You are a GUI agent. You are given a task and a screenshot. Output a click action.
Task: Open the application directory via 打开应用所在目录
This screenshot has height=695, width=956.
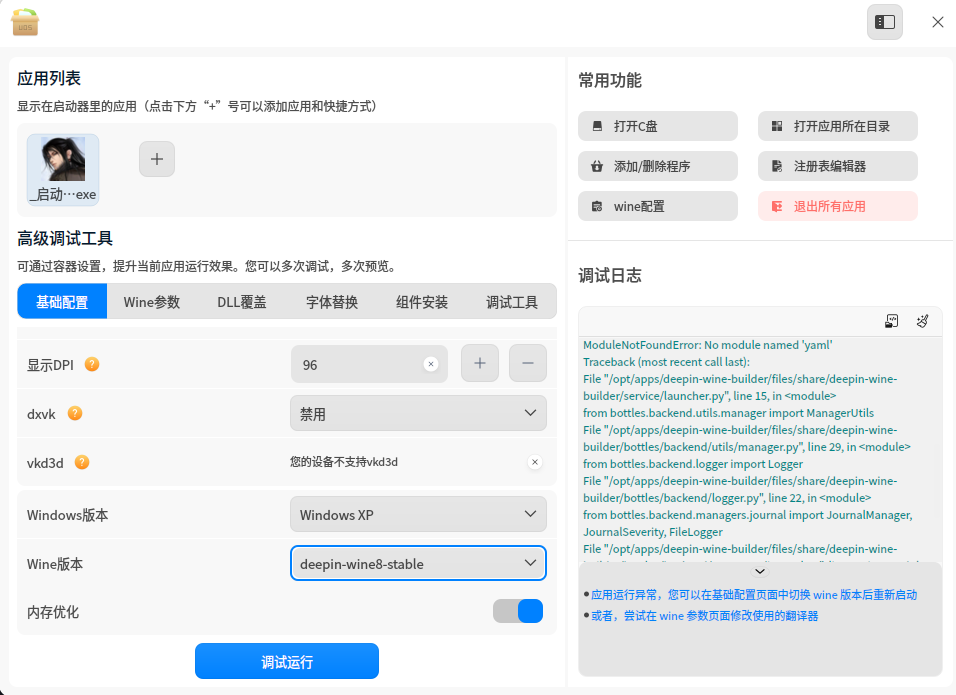coord(836,125)
